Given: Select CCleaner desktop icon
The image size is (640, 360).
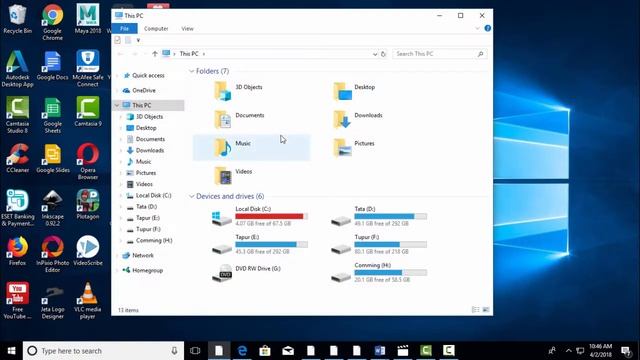Looking at the screenshot, I should (x=17, y=158).
